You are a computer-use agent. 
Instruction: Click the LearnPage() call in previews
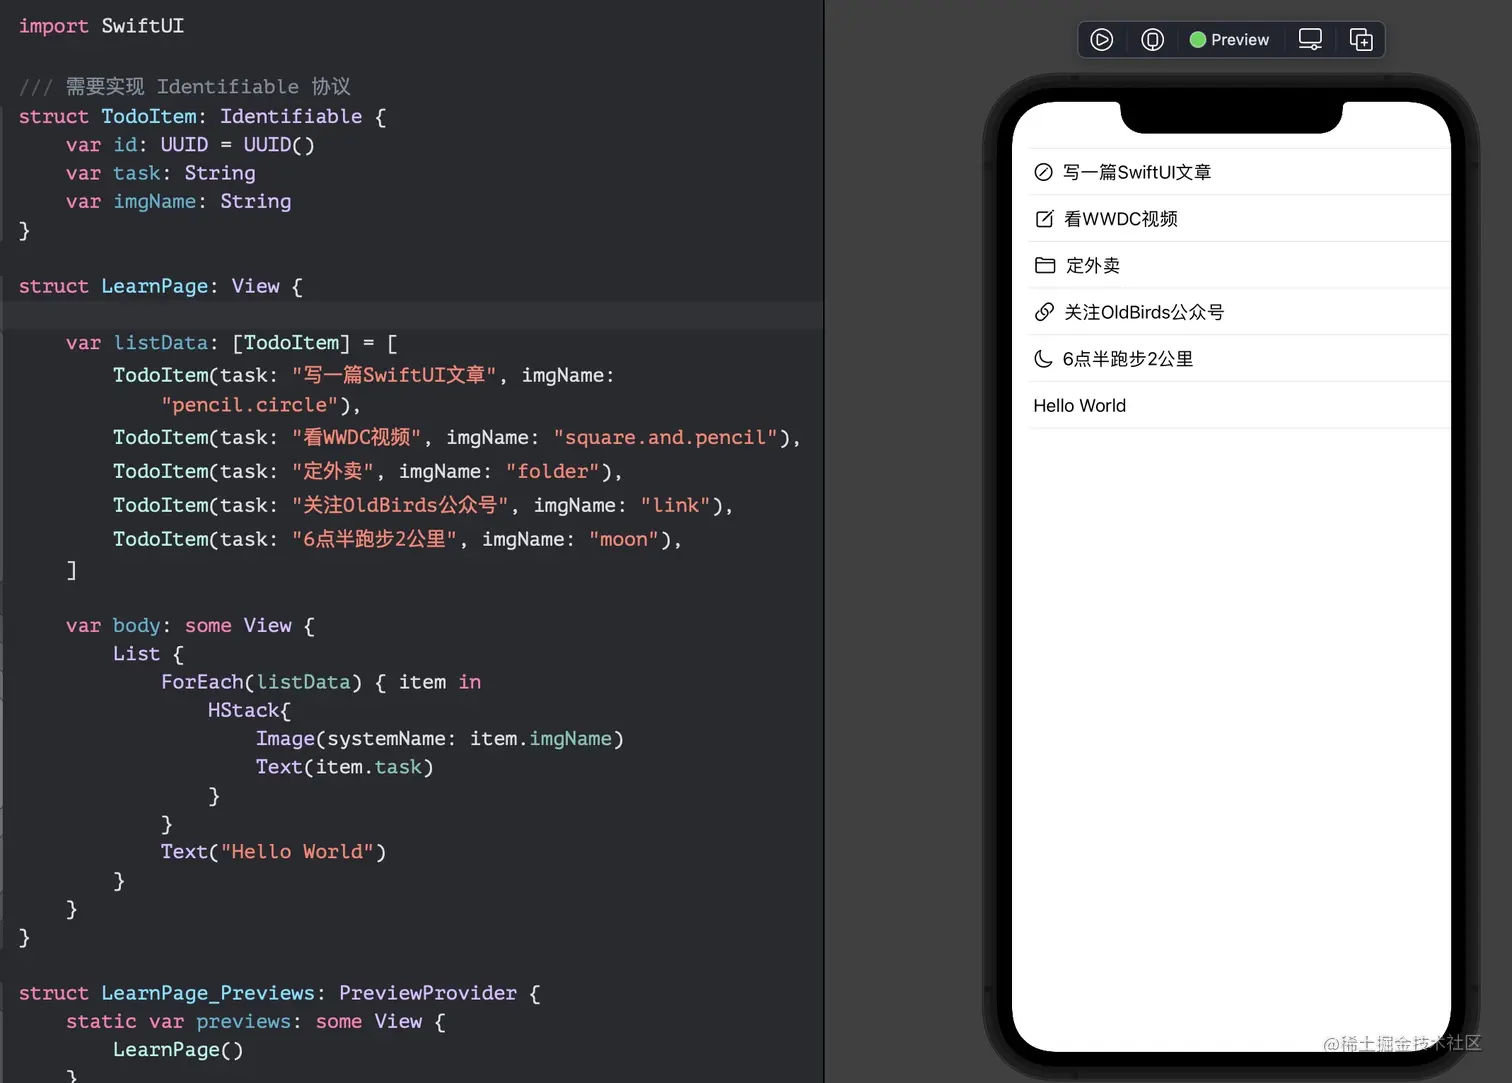pos(178,1050)
